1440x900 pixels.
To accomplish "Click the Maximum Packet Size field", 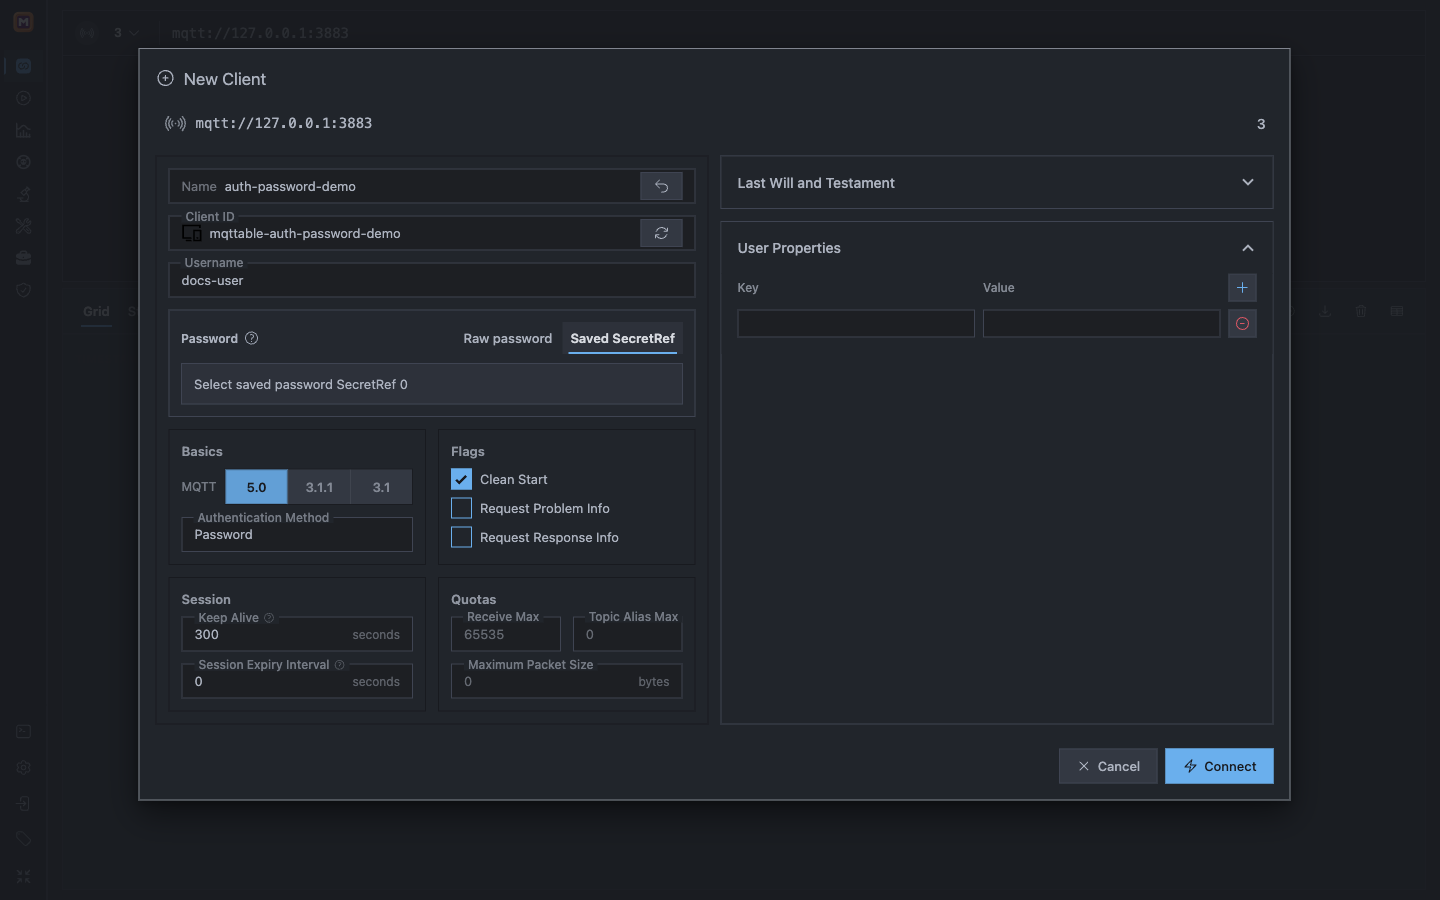I will coord(567,682).
